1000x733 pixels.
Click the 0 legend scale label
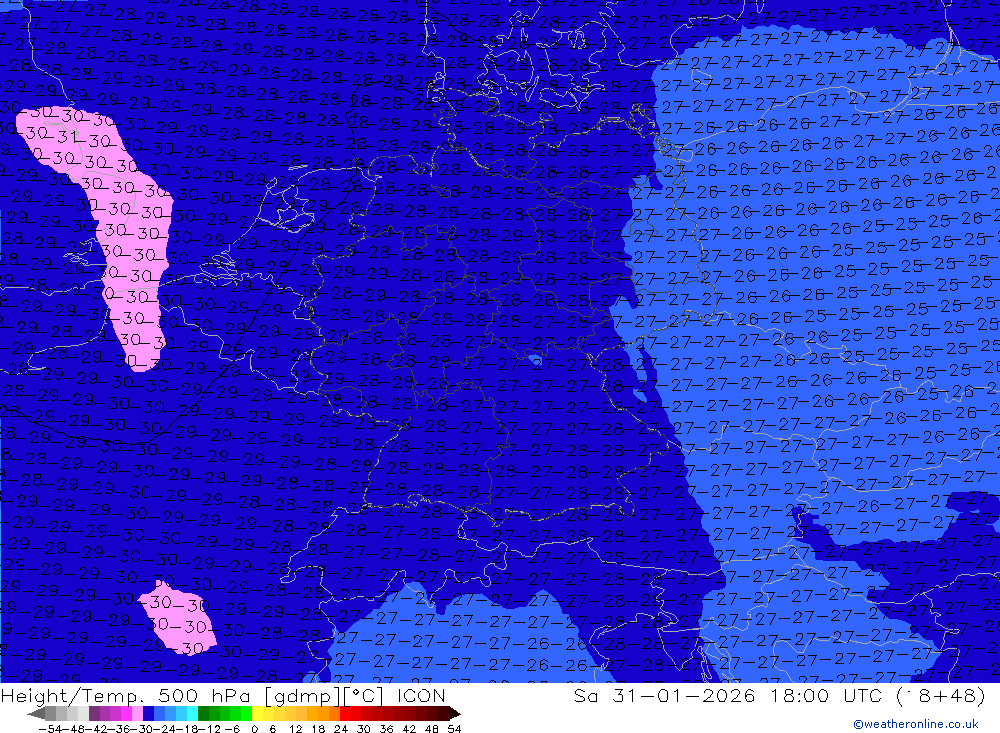pos(254,729)
